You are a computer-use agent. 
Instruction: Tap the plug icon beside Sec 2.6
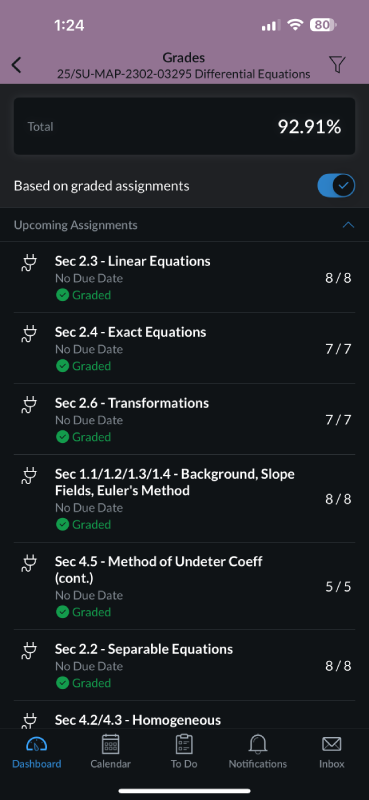[x=29, y=405]
